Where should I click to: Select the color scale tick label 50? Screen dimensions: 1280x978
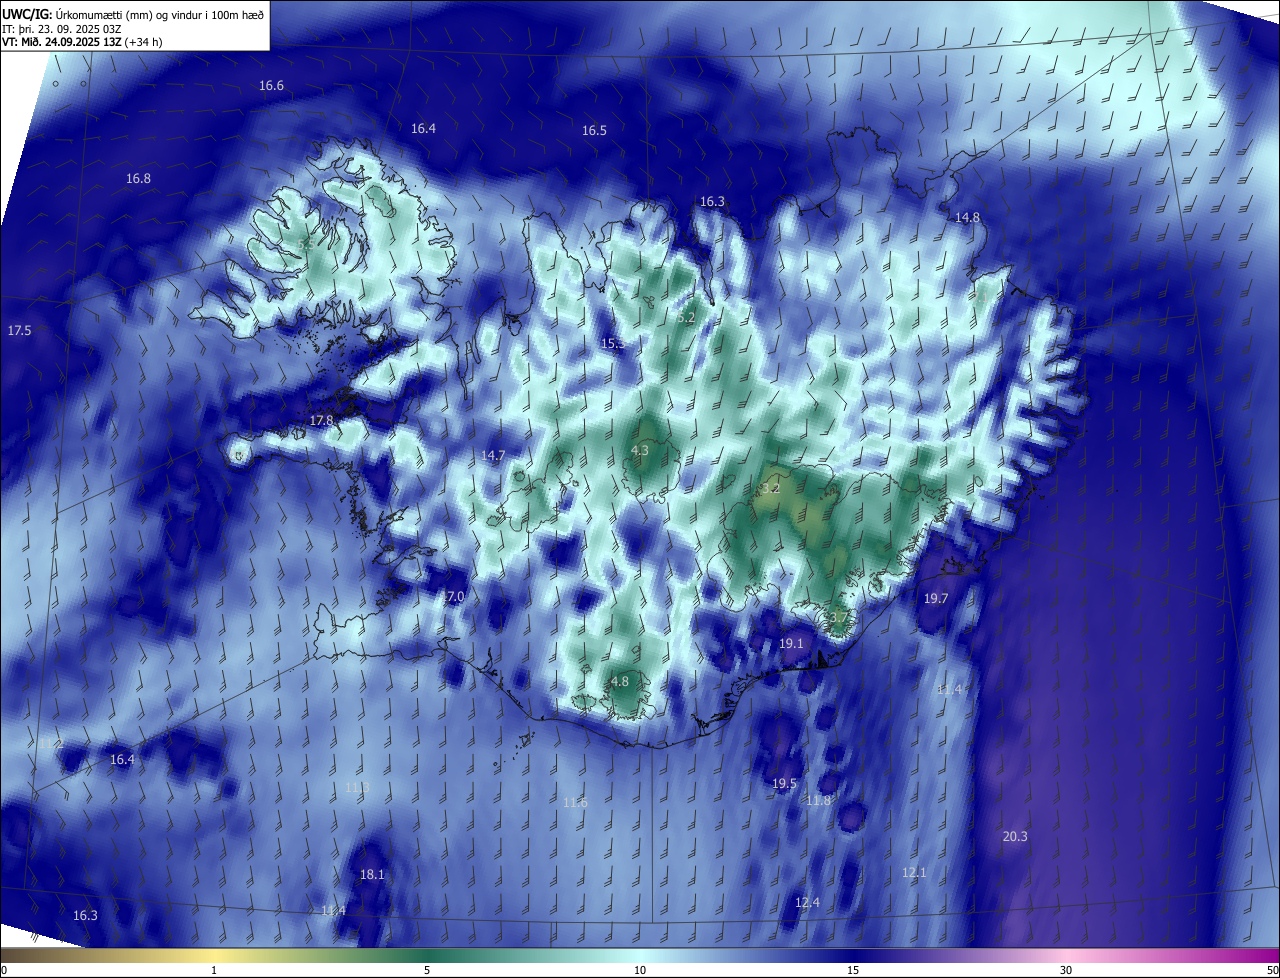coord(1272,970)
